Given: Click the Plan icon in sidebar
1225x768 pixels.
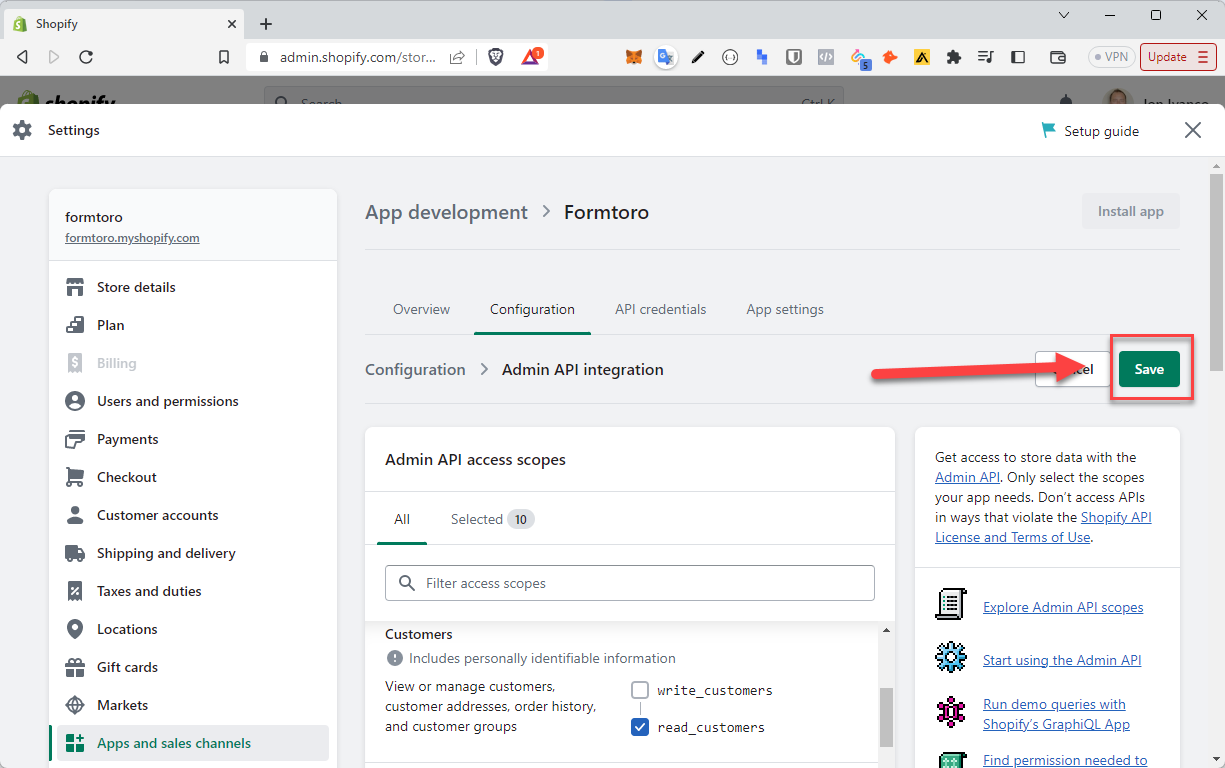Looking at the screenshot, I should click(75, 325).
